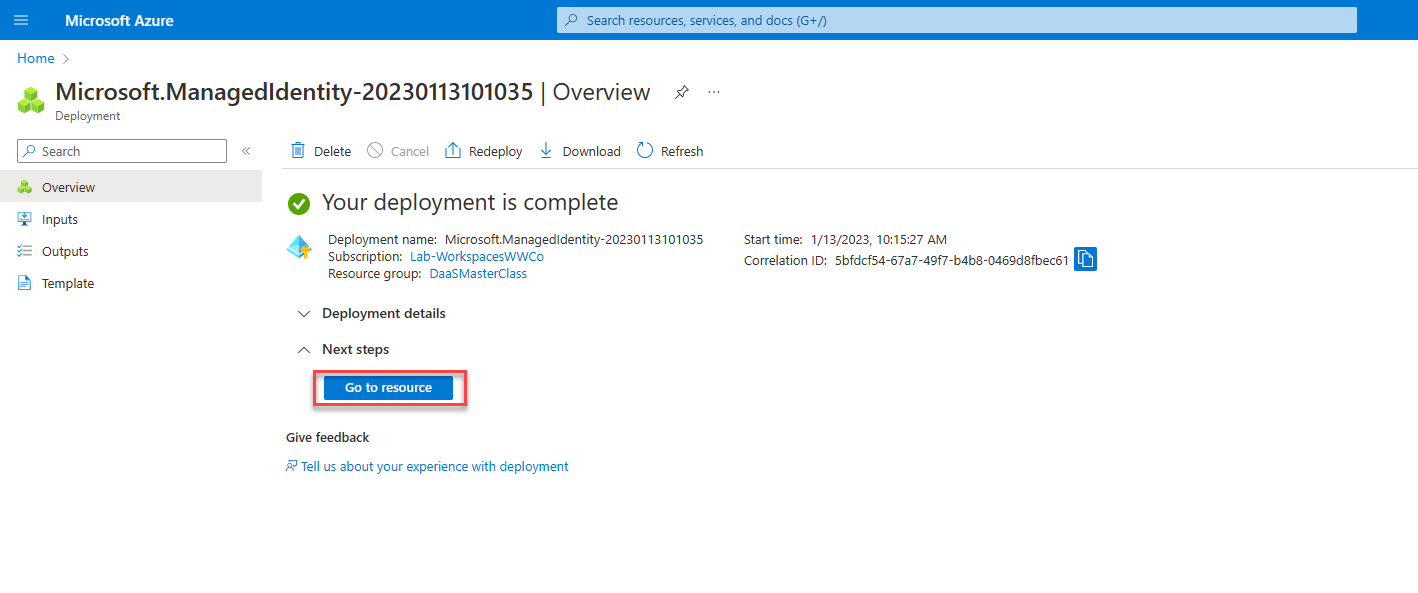The image size is (1418, 593).
Task: Go to the Home breadcrumb
Action: [36, 58]
